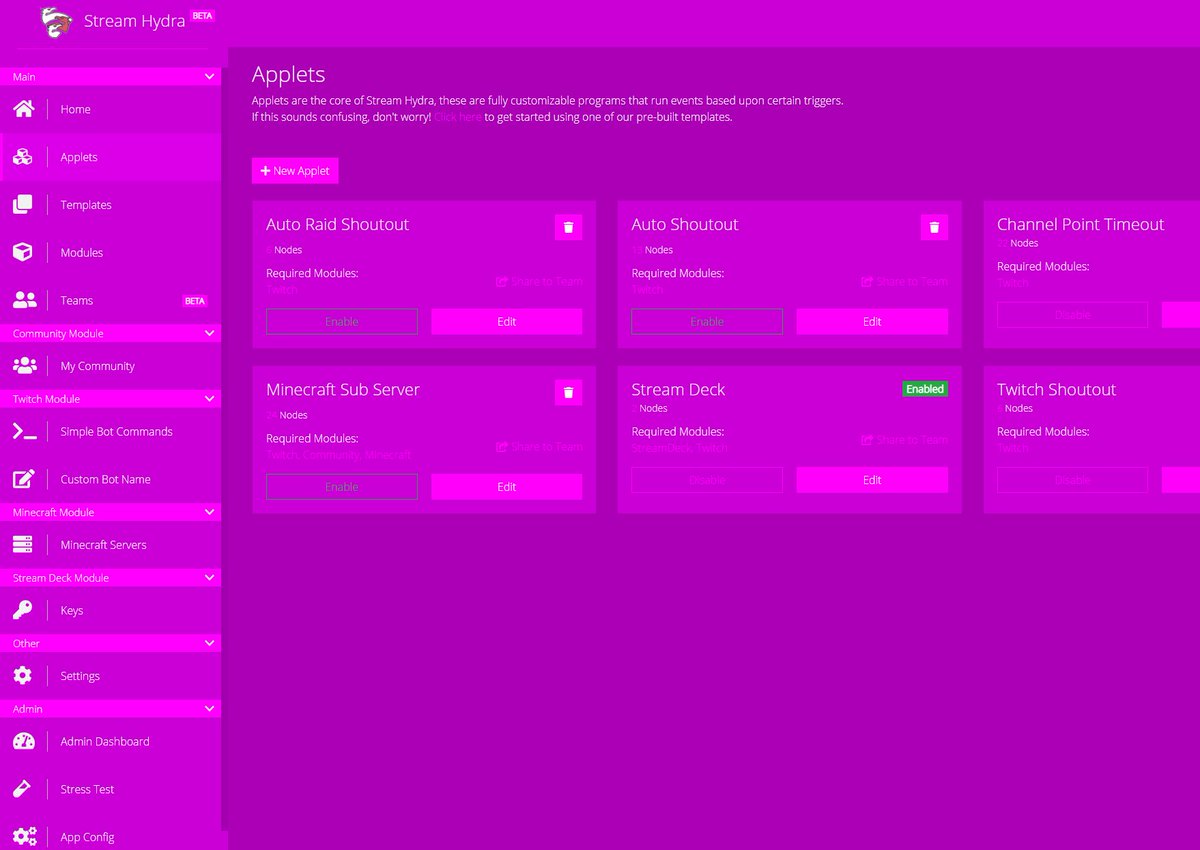The width and height of the screenshot is (1200, 850).
Task: Click the 'Applets' page heading
Action: (289, 75)
